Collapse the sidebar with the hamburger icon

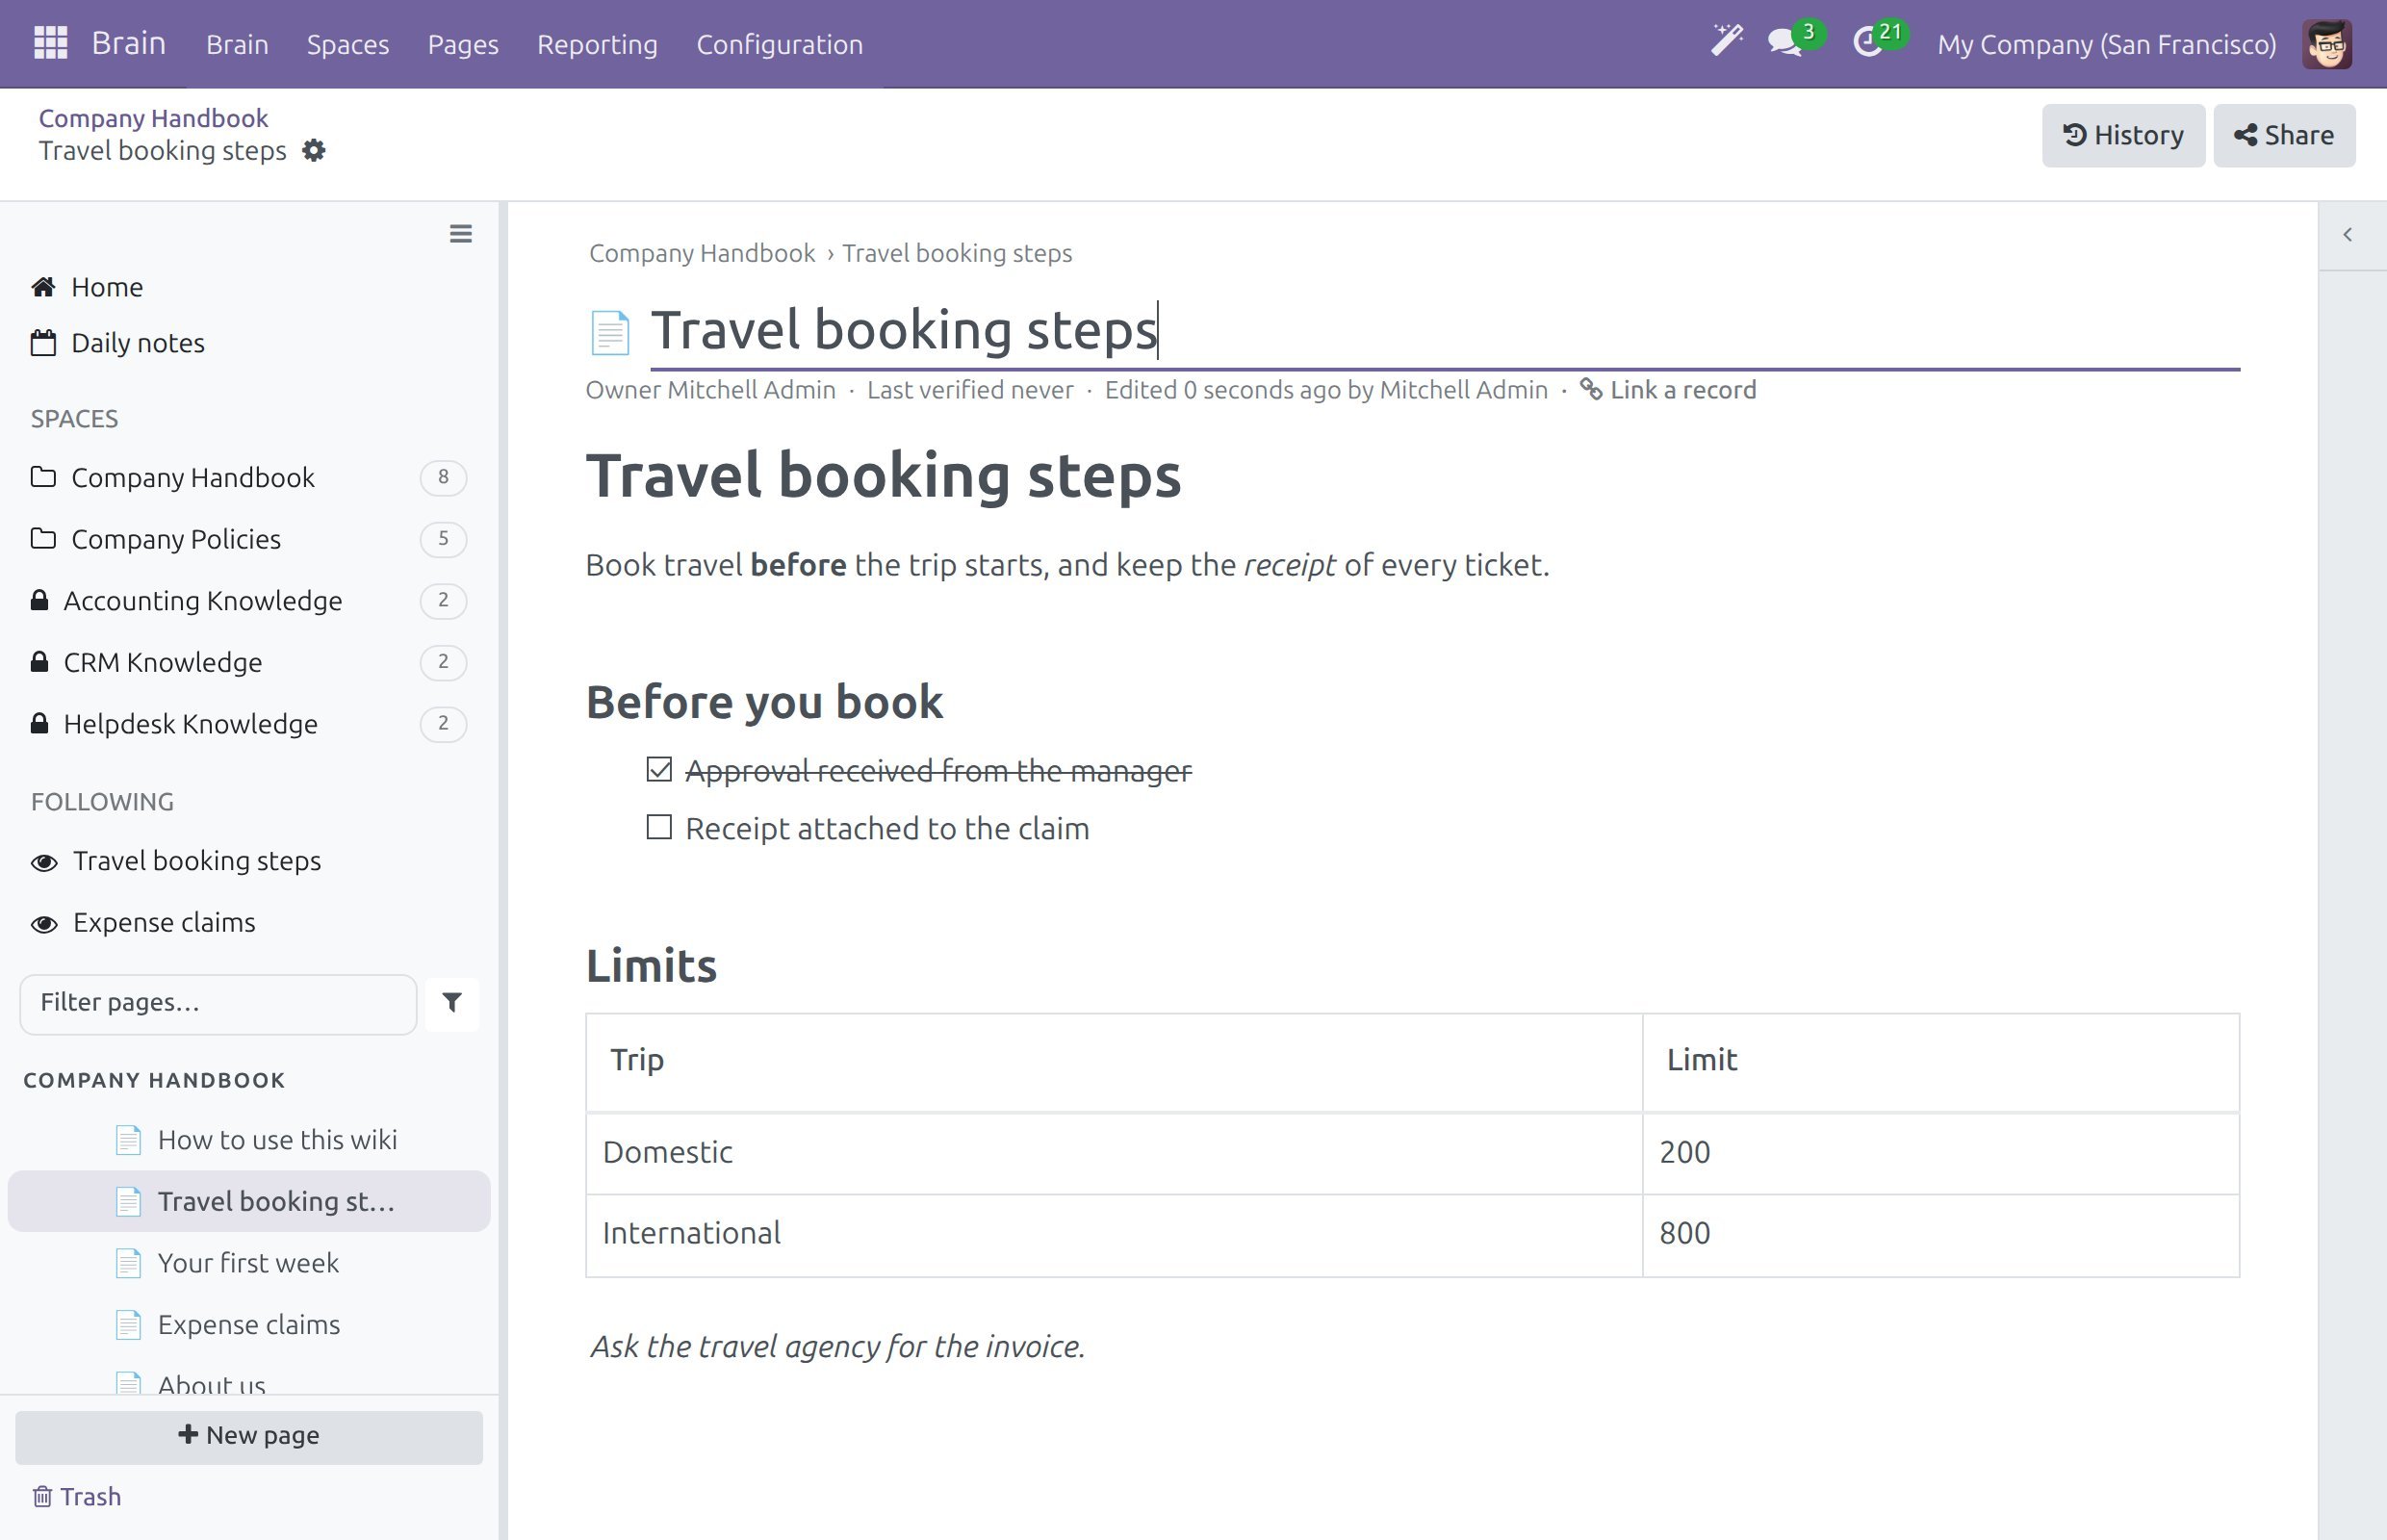tap(460, 234)
